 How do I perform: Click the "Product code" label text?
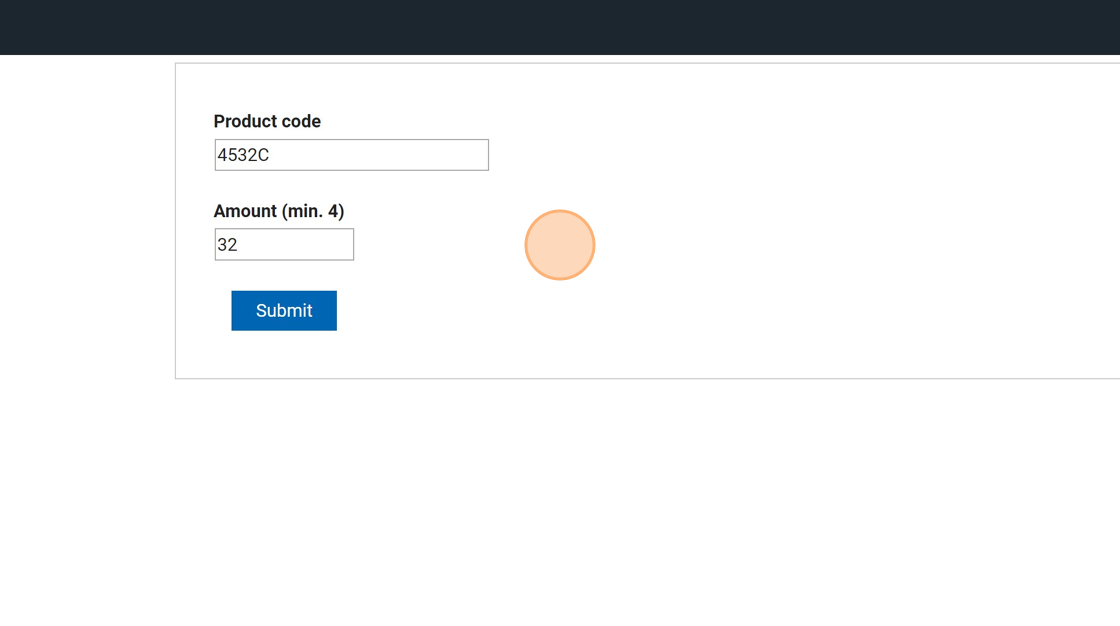click(267, 121)
